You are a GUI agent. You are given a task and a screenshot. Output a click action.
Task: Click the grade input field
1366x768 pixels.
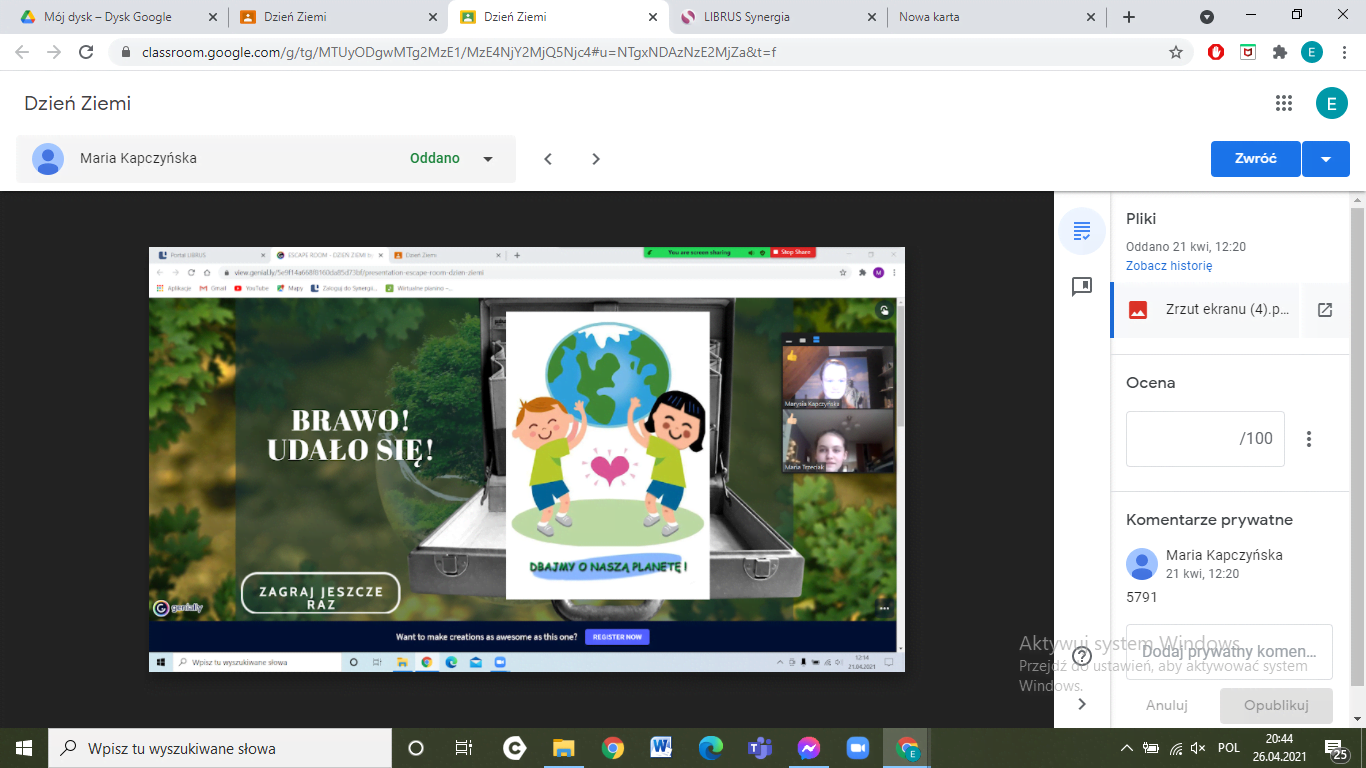pyautogui.click(x=1204, y=439)
